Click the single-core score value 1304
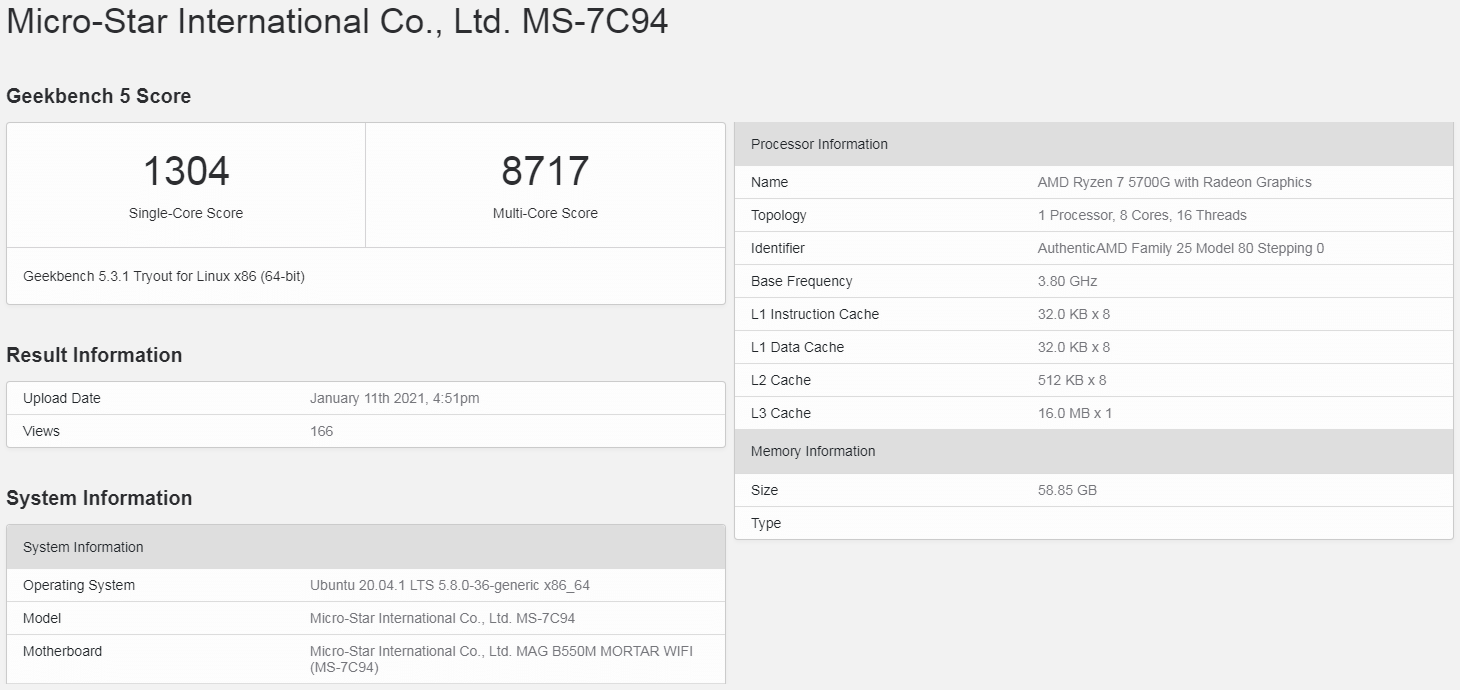The image size is (1460, 690). [186, 171]
